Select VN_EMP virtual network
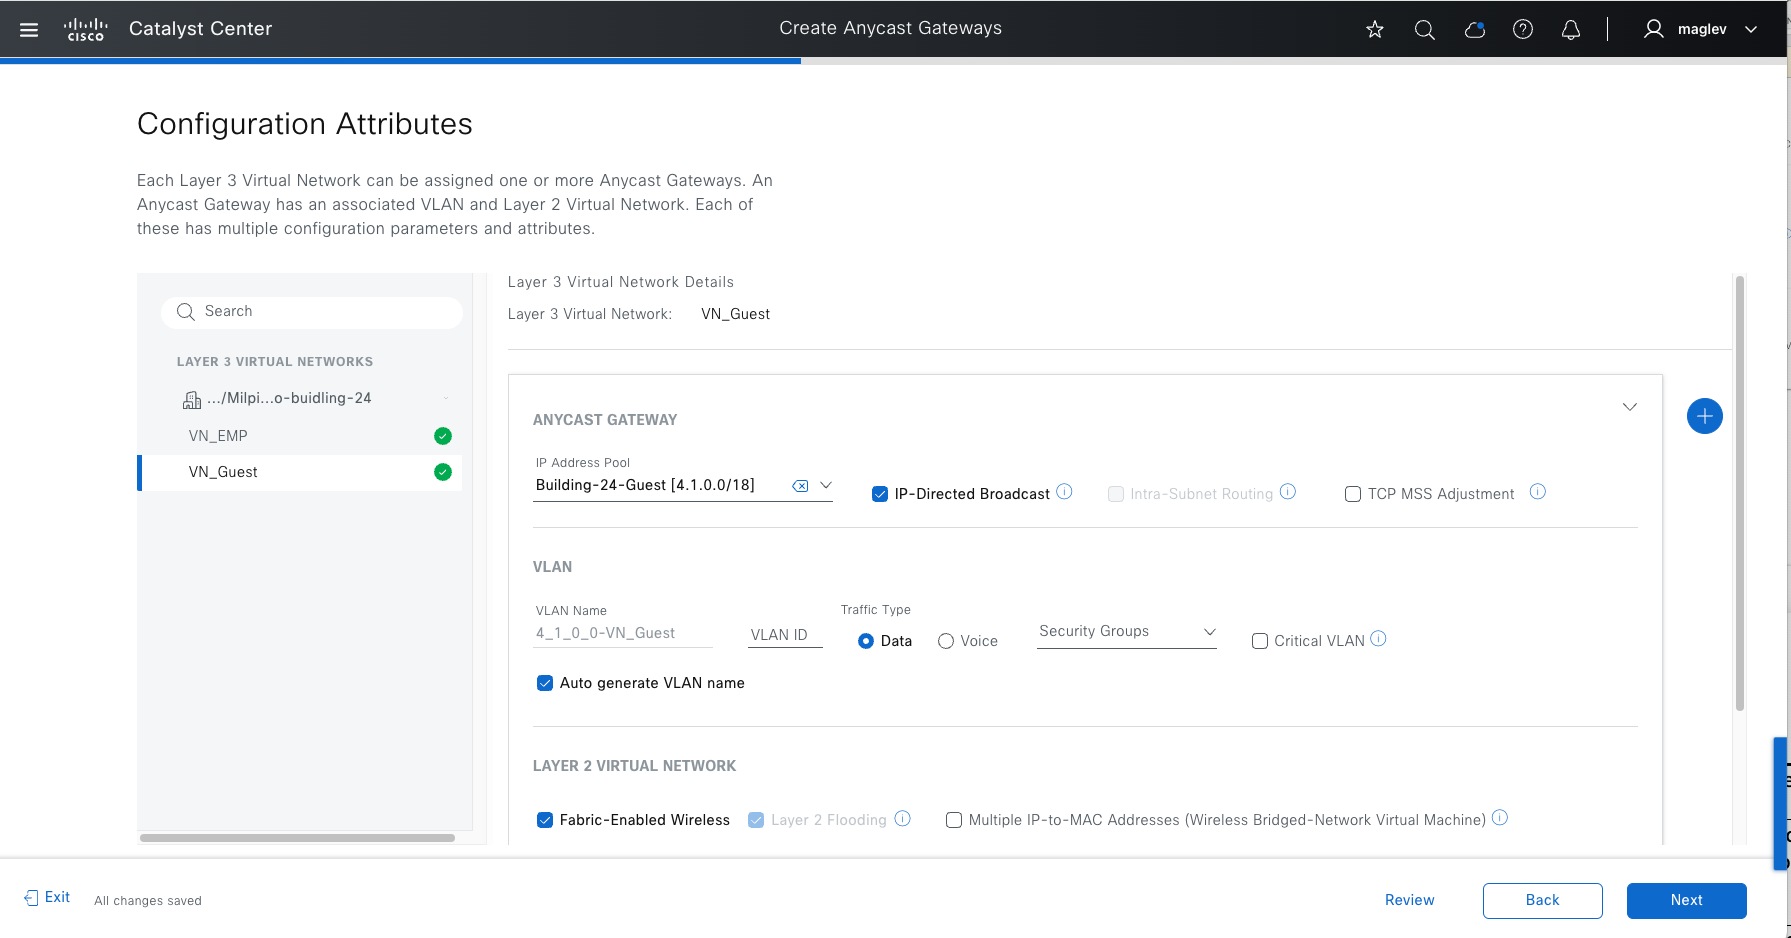 click(x=218, y=436)
